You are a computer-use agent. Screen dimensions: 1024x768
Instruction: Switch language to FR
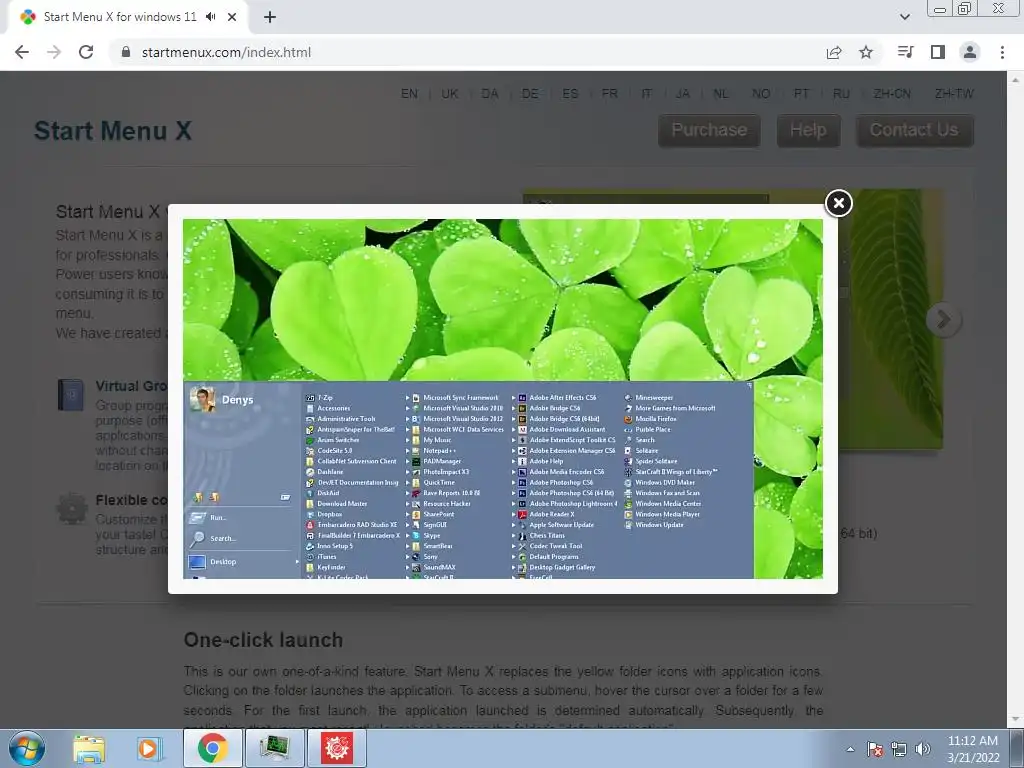pyautogui.click(x=610, y=93)
